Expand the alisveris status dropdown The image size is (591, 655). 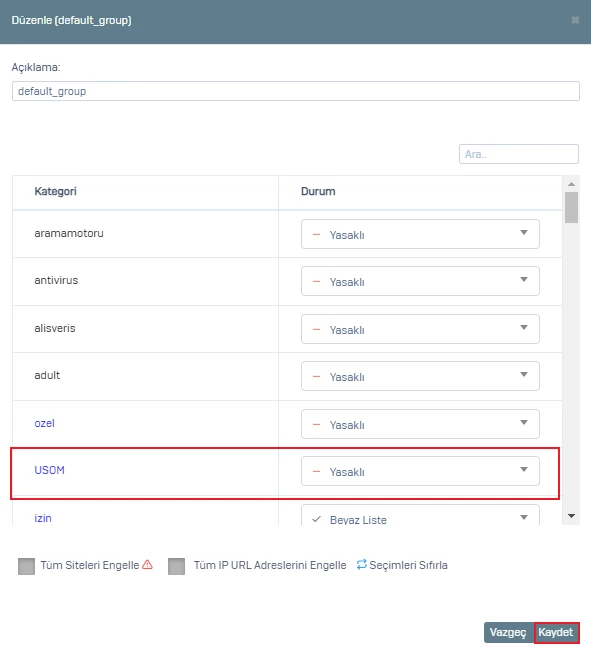coord(420,329)
